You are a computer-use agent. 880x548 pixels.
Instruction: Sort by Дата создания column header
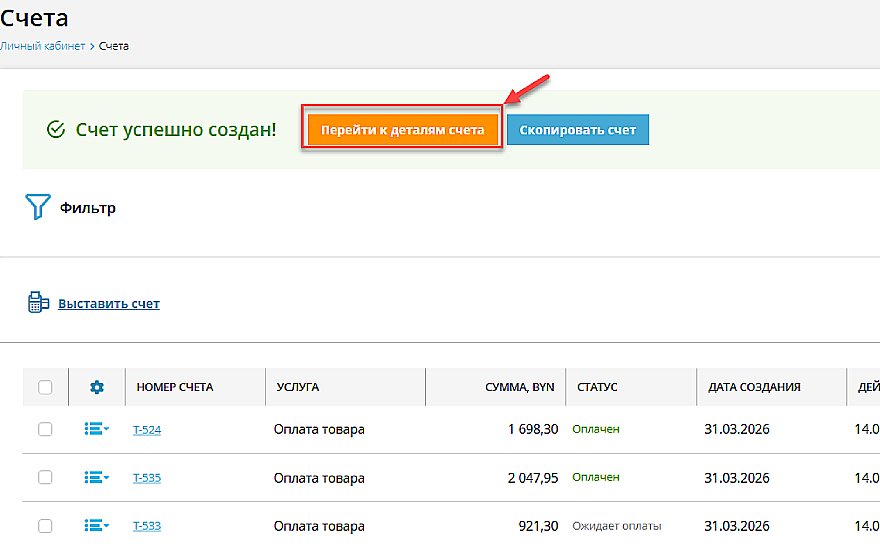point(754,387)
